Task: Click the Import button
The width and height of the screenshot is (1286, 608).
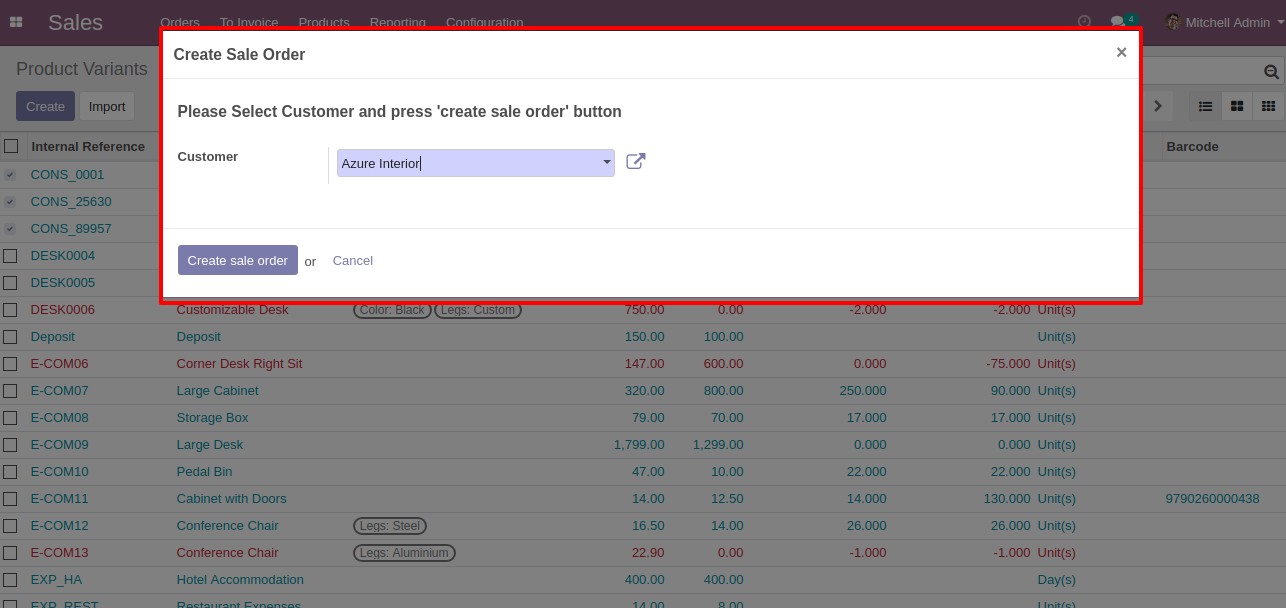Action: [x=107, y=106]
